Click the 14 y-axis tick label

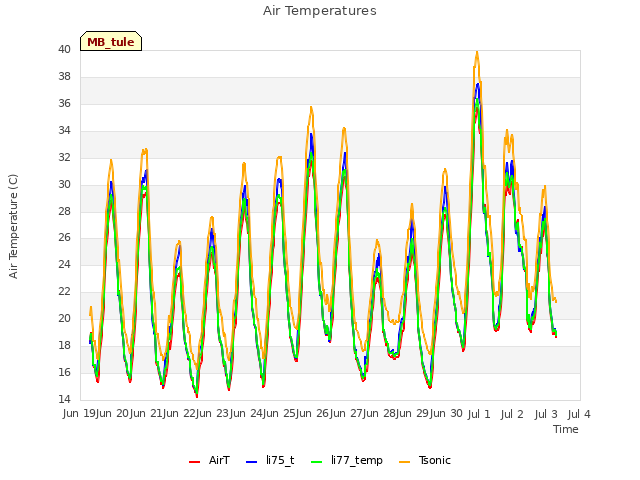[x=64, y=399]
